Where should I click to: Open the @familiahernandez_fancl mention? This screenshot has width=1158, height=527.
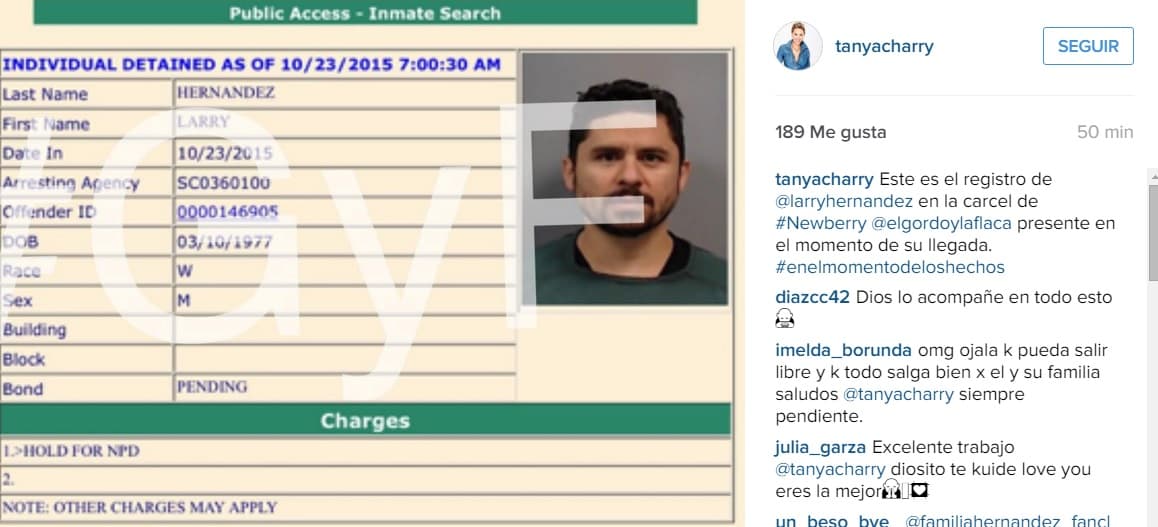tap(1007, 520)
